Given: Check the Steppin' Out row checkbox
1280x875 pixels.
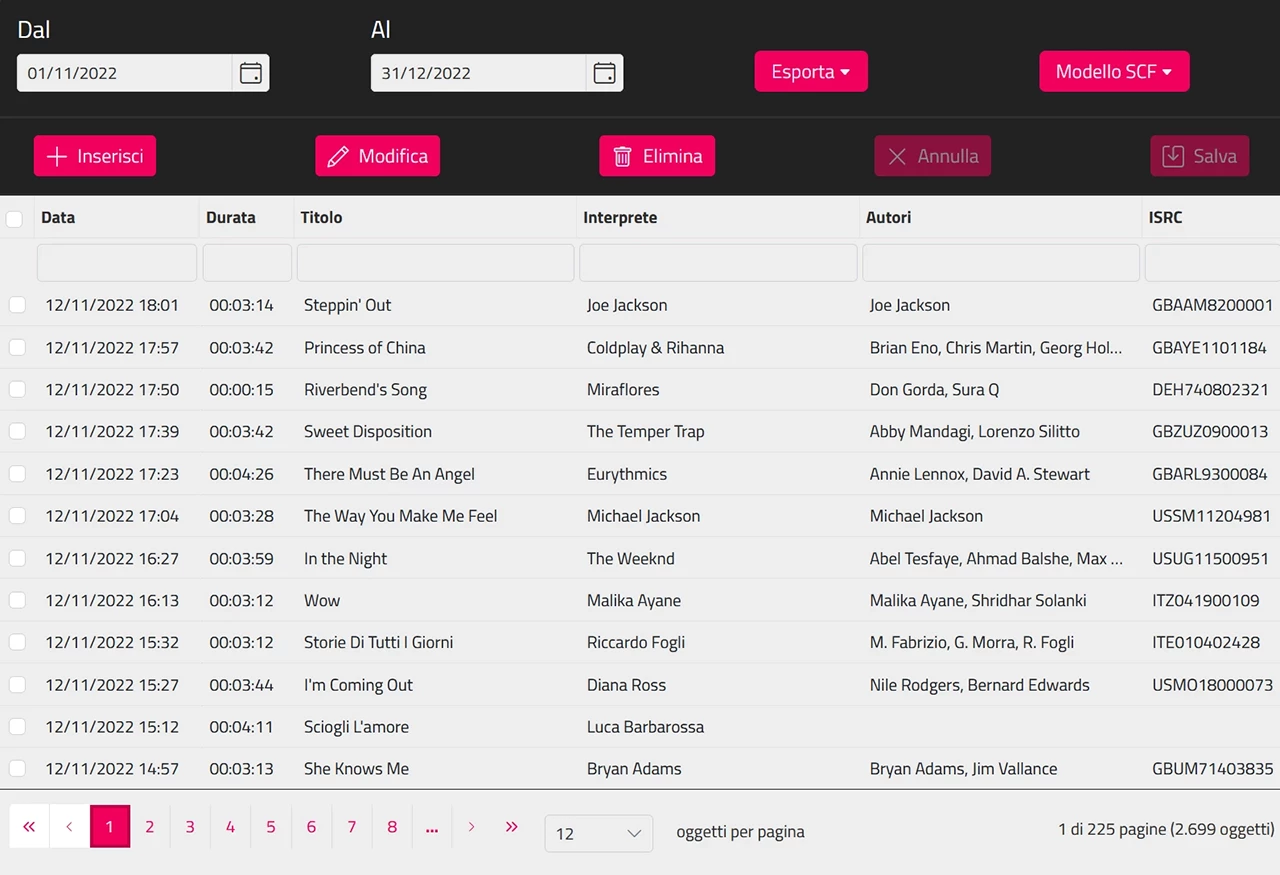Looking at the screenshot, I should [x=17, y=305].
